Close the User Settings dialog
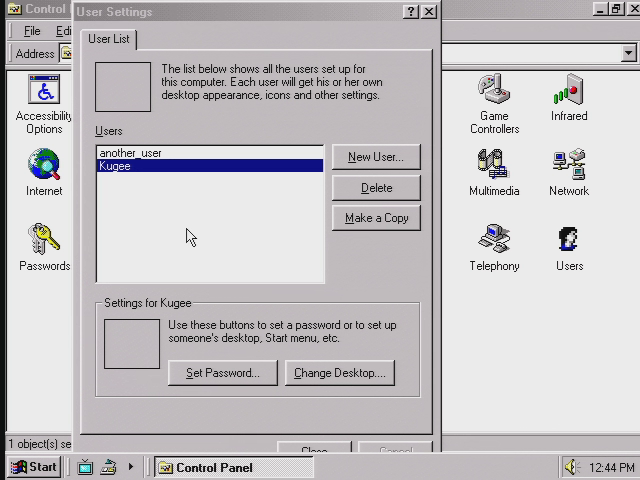The height and width of the screenshot is (480, 640). (x=429, y=11)
